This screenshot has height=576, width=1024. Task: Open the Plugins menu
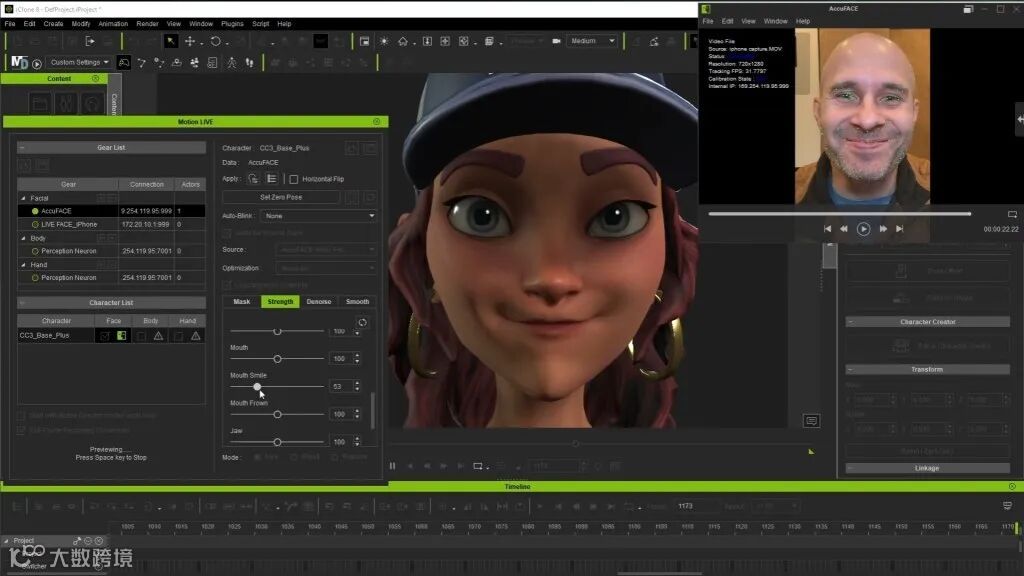232,24
